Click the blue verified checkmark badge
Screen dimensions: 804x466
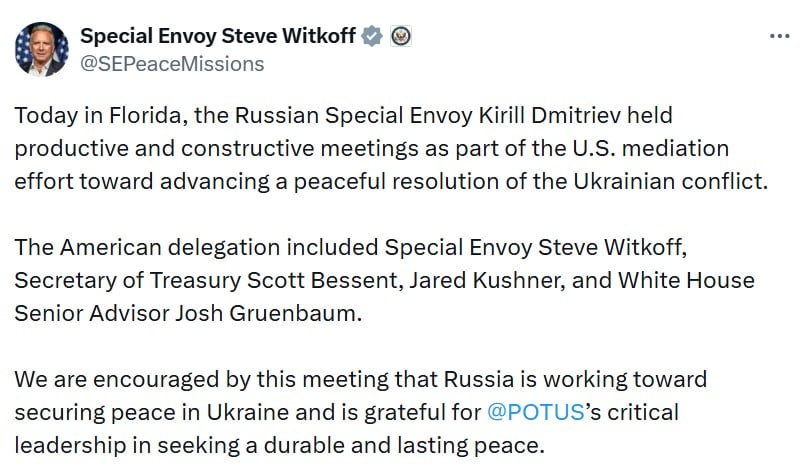[x=372, y=37]
